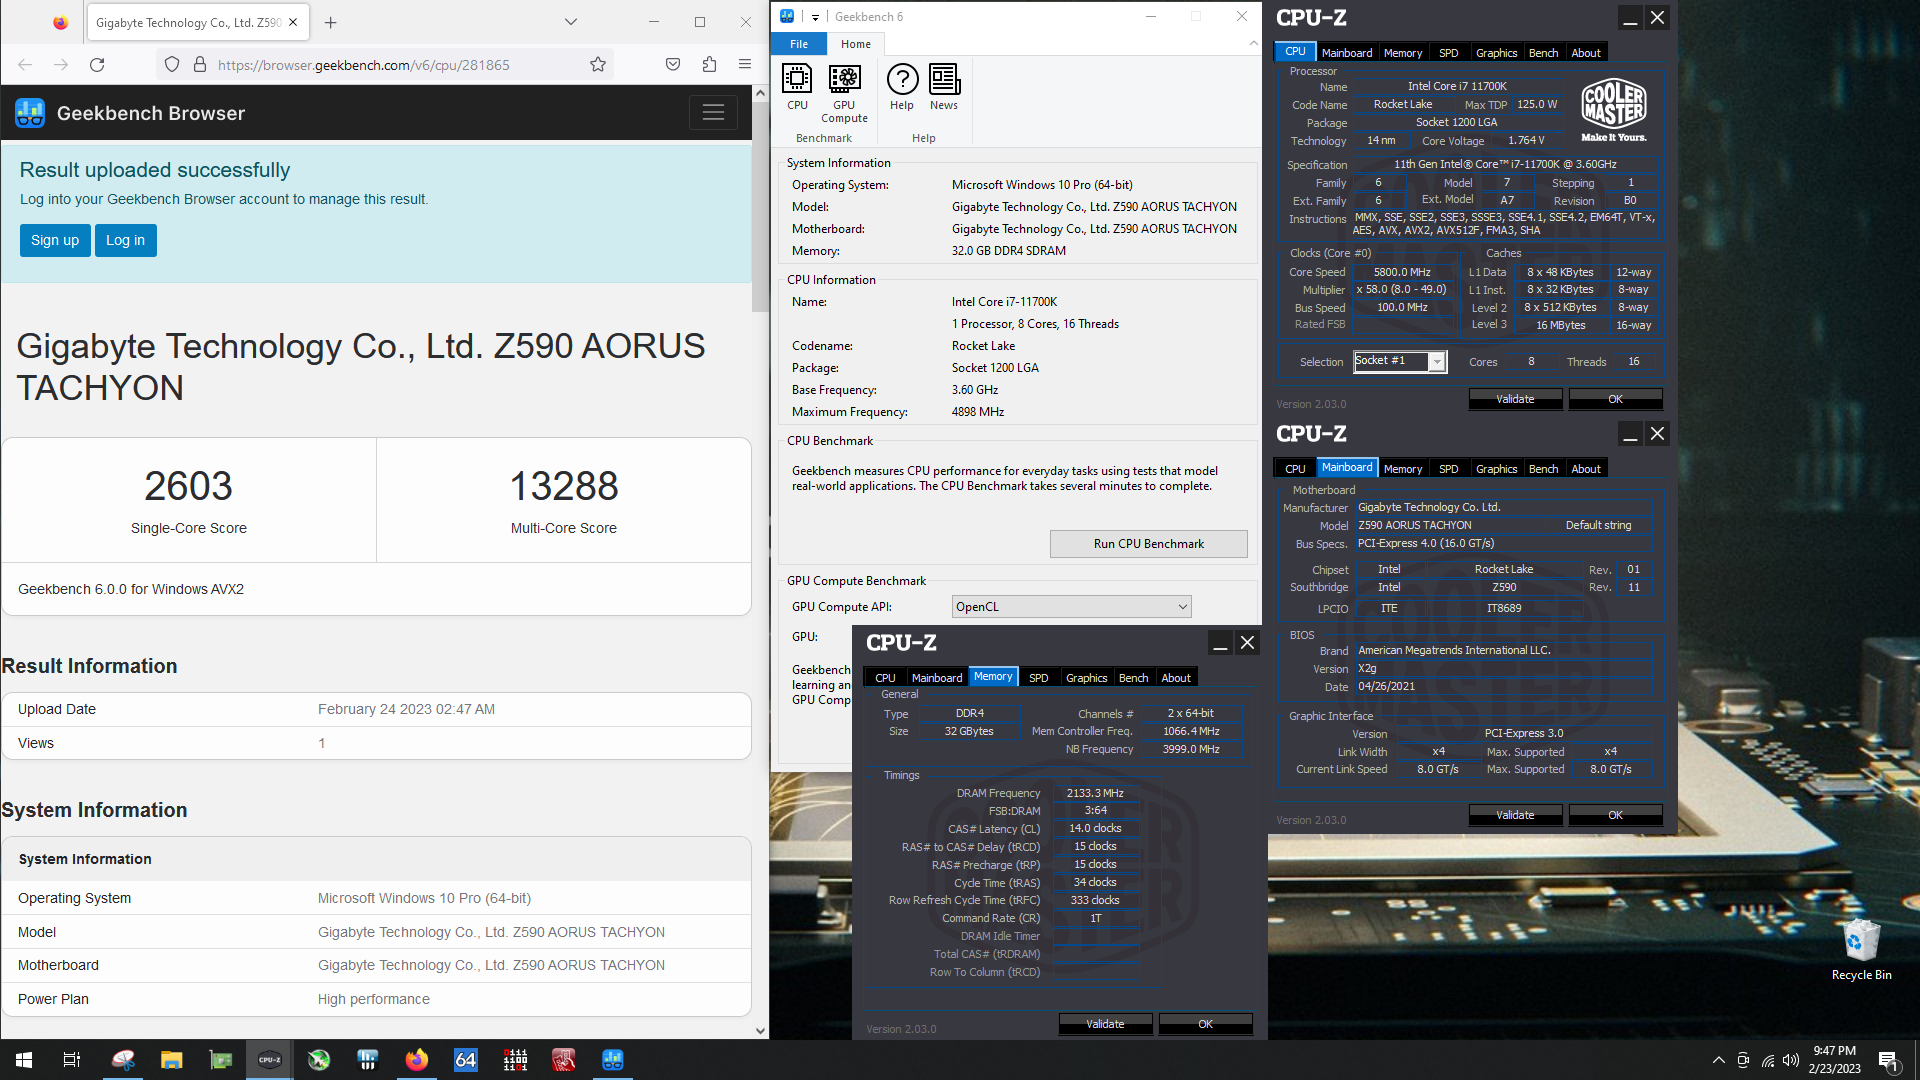Select the Recycle Bin on the desktop

click(x=1861, y=949)
